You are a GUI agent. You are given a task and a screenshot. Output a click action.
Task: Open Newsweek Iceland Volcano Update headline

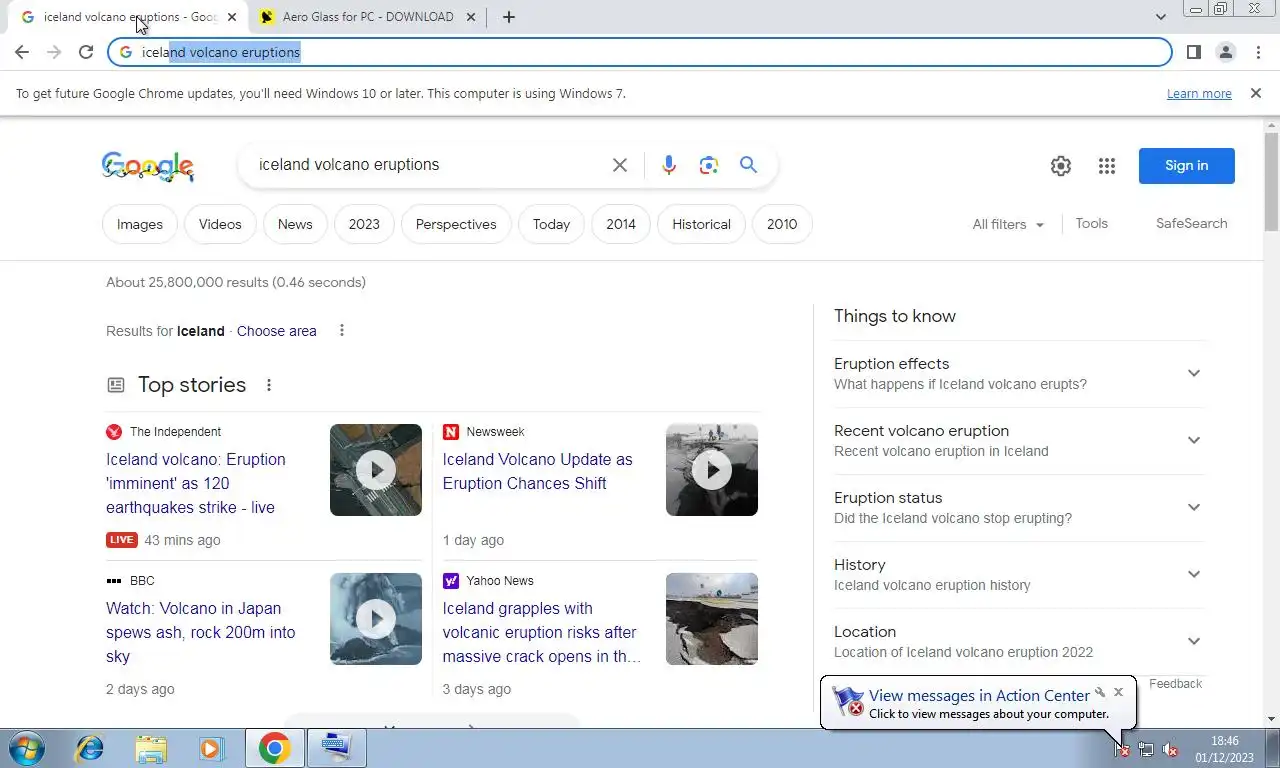pyautogui.click(x=537, y=472)
